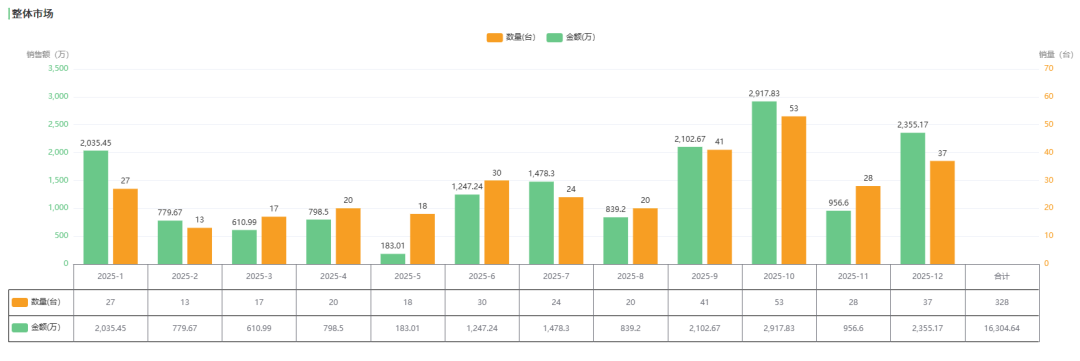Click the orange 2025-12 bar labeled 37
The image size is (1080, 361).
(x=943, y=212)
